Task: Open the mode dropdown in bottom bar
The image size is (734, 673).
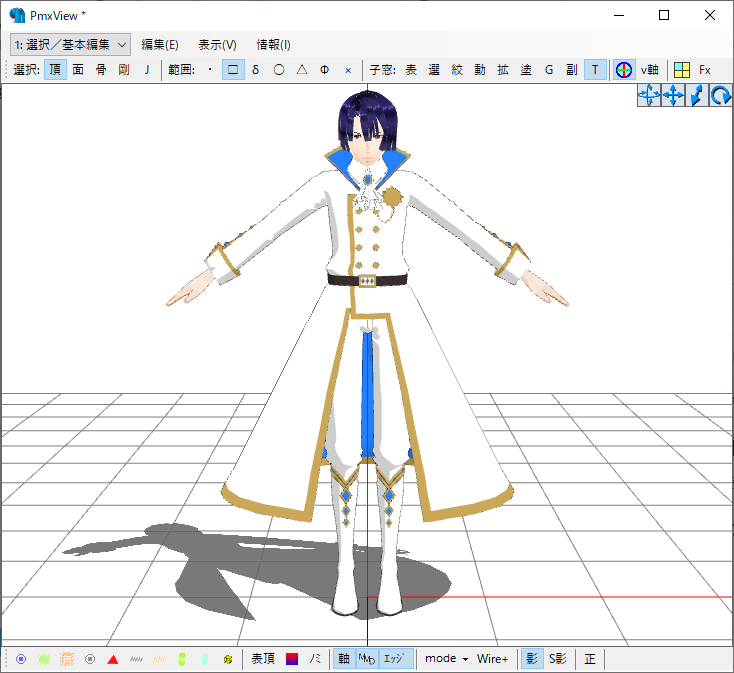Action: pyautogui.click(x=446, y=659)
